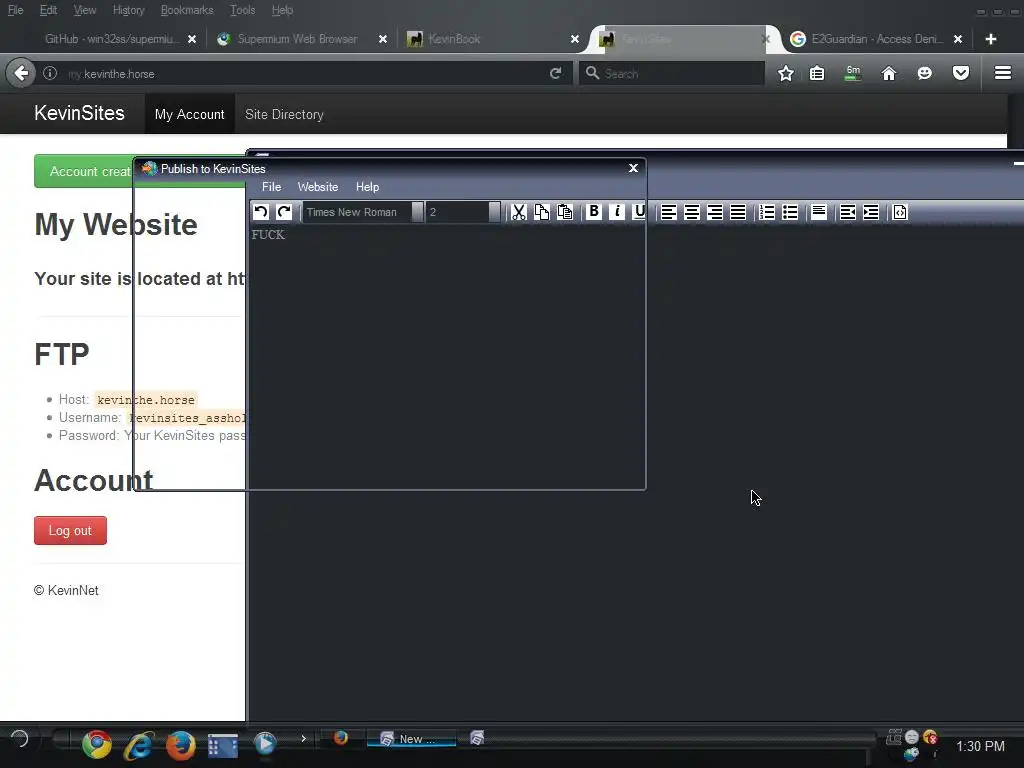Toggle Underline formatting
Viewport: 1024px width, 768px height.
pos(639,212)
